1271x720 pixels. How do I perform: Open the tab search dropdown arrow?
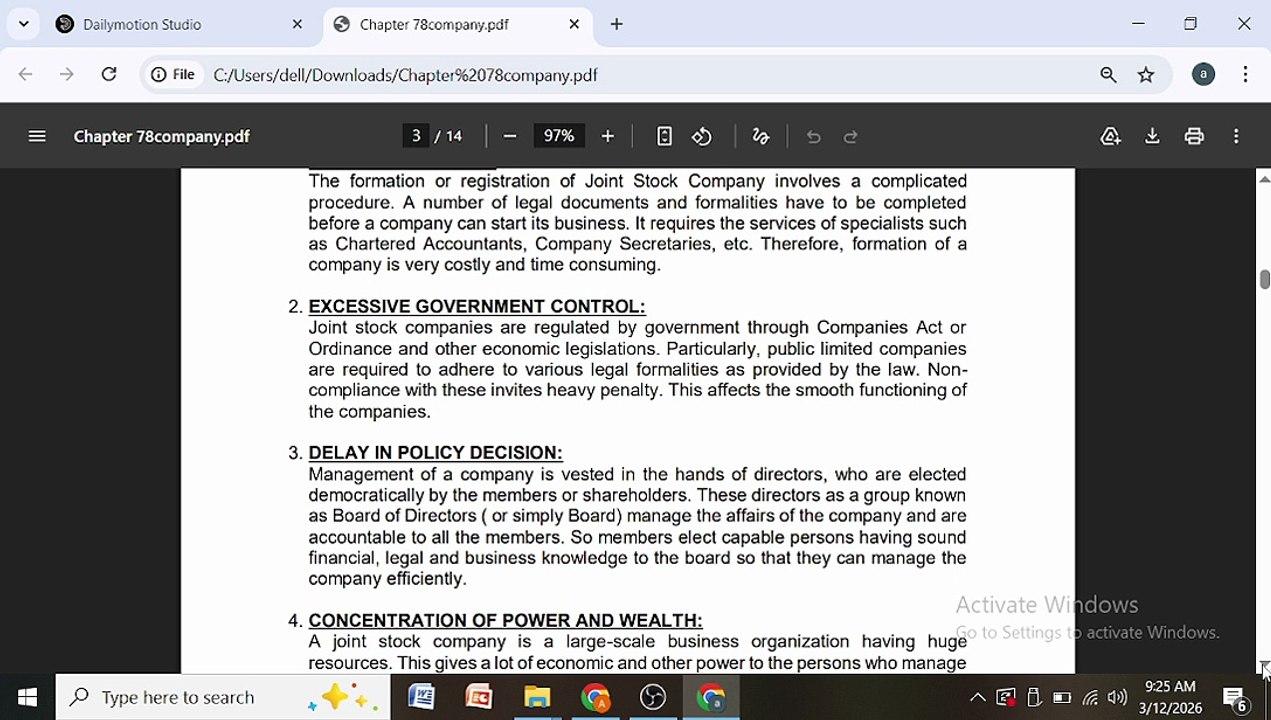(x=23, y=24)
